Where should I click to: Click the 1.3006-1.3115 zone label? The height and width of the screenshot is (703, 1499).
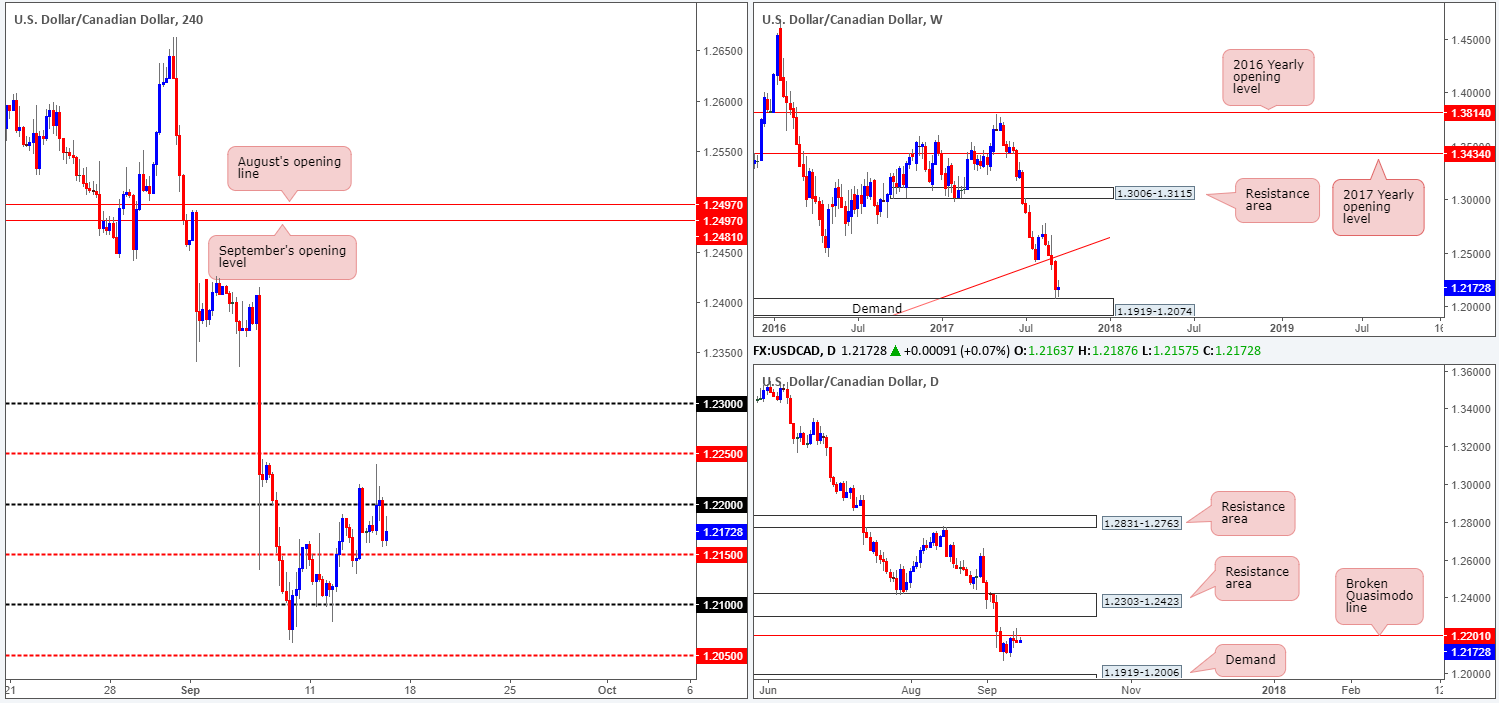(x=1155, y=193)
